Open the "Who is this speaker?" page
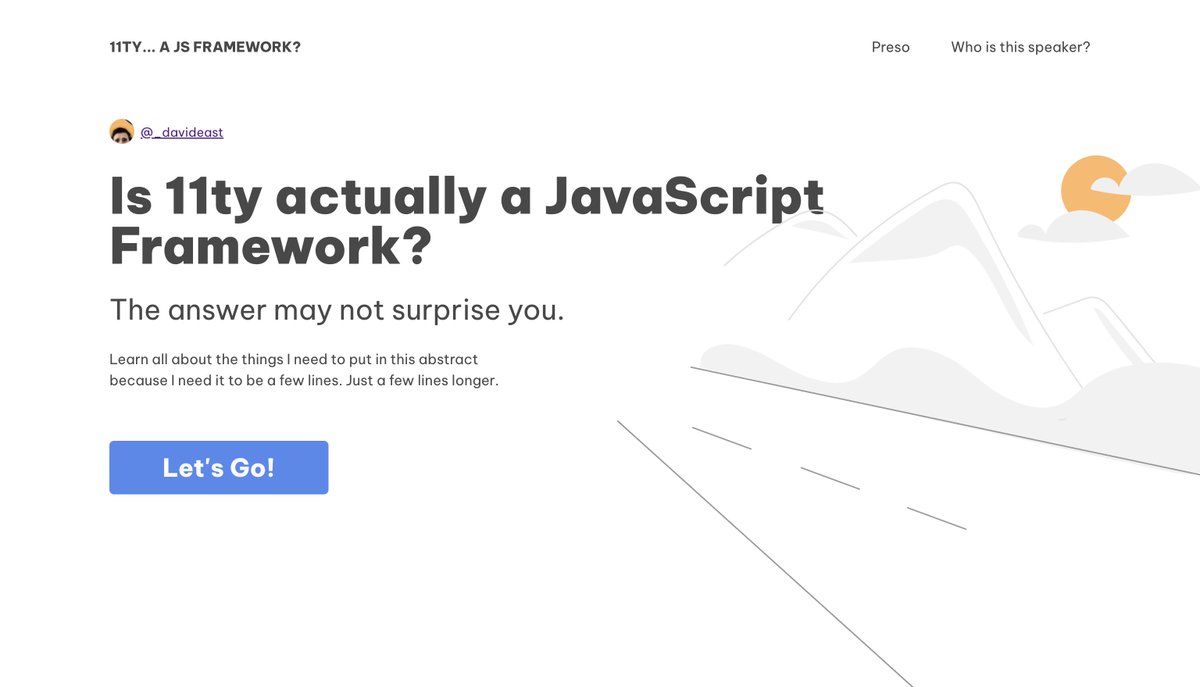This screenshot has height=687, width=1200. coord(1020,47)
